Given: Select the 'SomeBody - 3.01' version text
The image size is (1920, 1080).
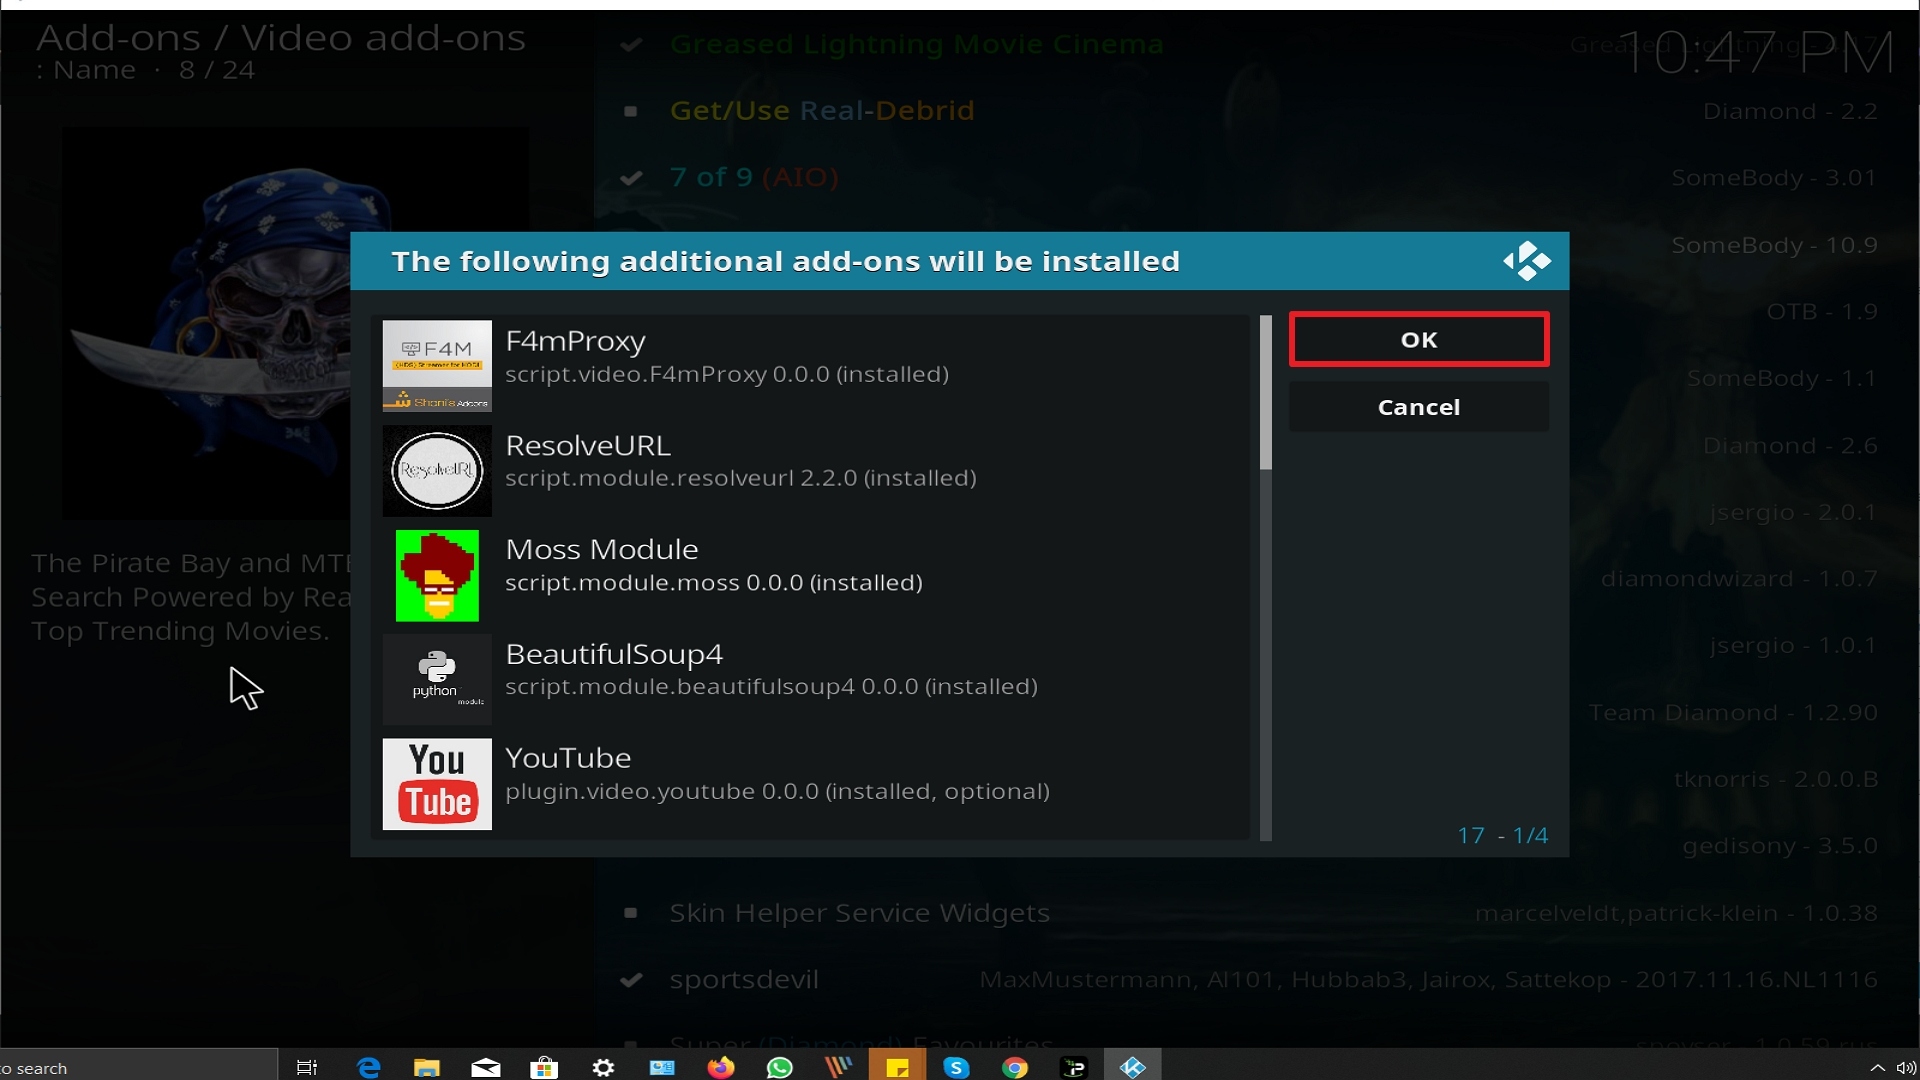Looking at the screenshot, I should [1774, 178].
